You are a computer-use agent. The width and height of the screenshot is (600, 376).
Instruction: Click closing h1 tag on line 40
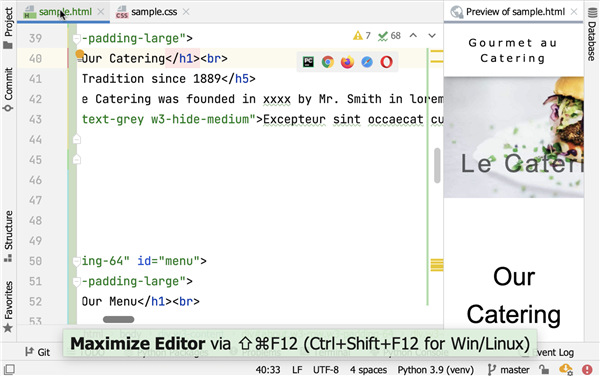[x=183, y=59]
